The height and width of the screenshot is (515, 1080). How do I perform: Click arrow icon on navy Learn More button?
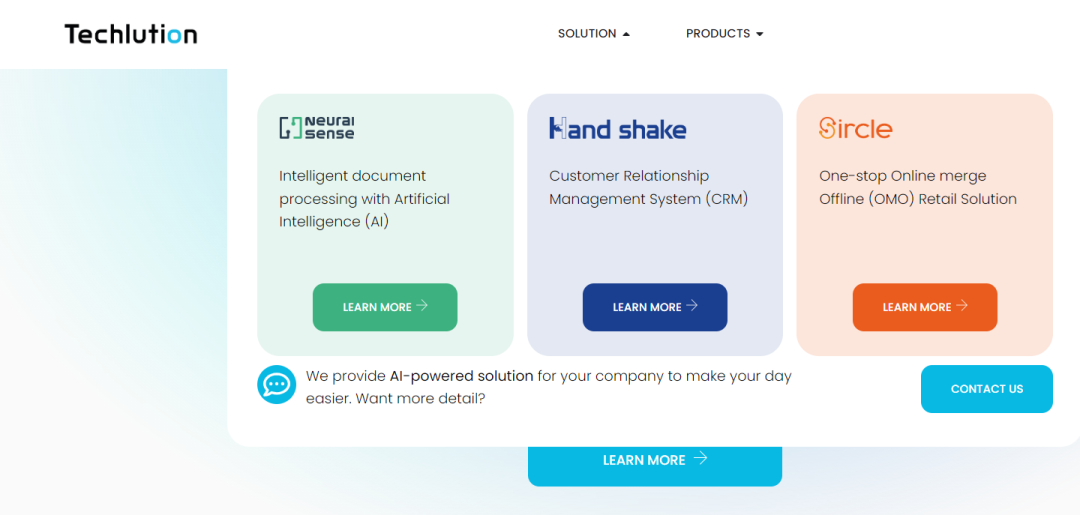tap(692, 306)
